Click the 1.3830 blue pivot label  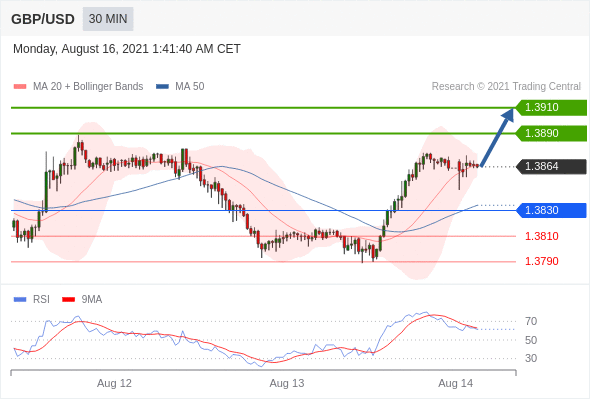coord(551,210)
